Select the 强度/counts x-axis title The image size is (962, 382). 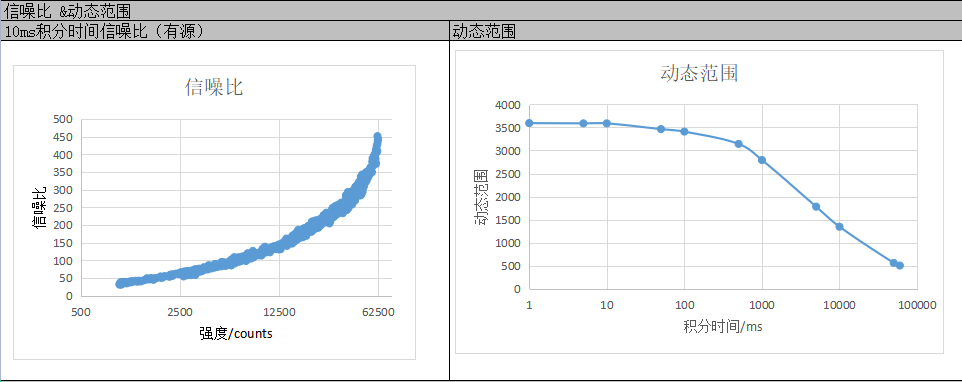tap(236, 334)
